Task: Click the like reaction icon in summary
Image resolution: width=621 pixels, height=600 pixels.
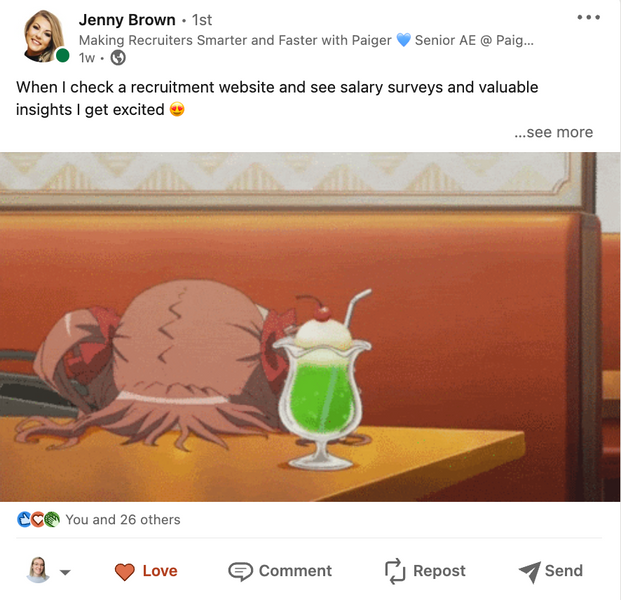Action: [24, 520]
